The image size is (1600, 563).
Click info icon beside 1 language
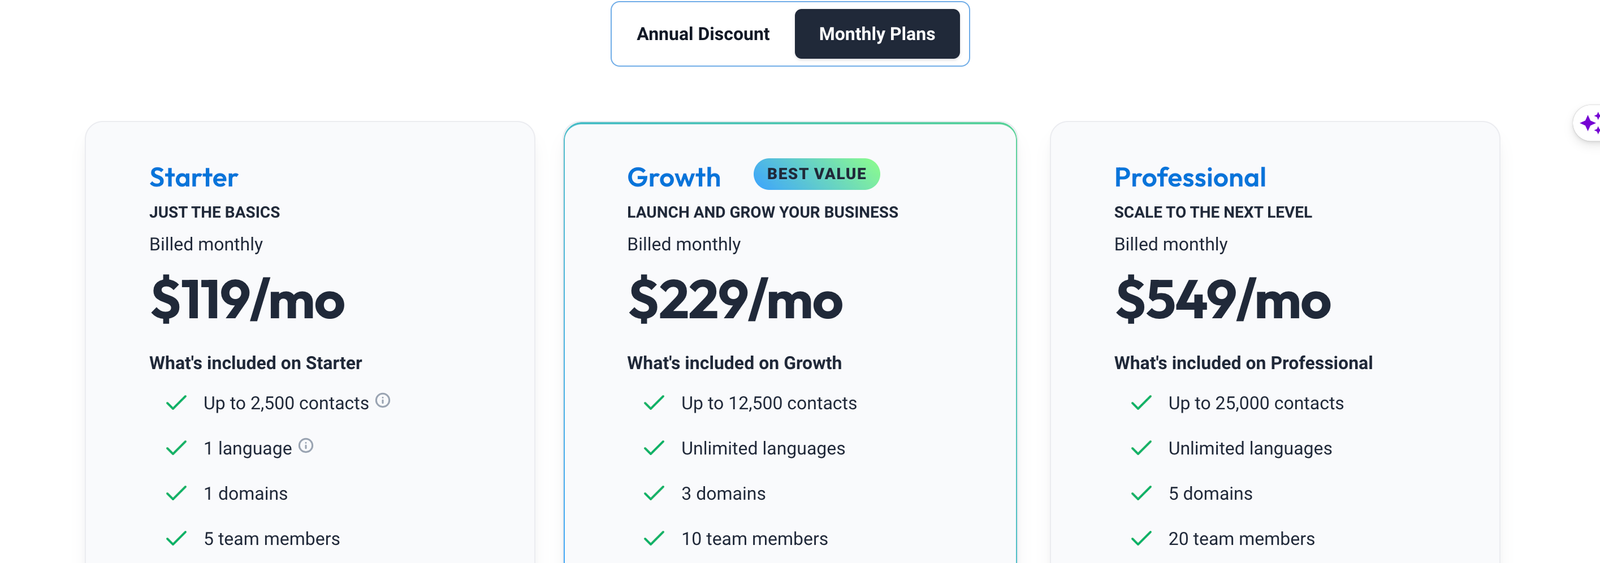pyautogui.click(x=306, y=446)
